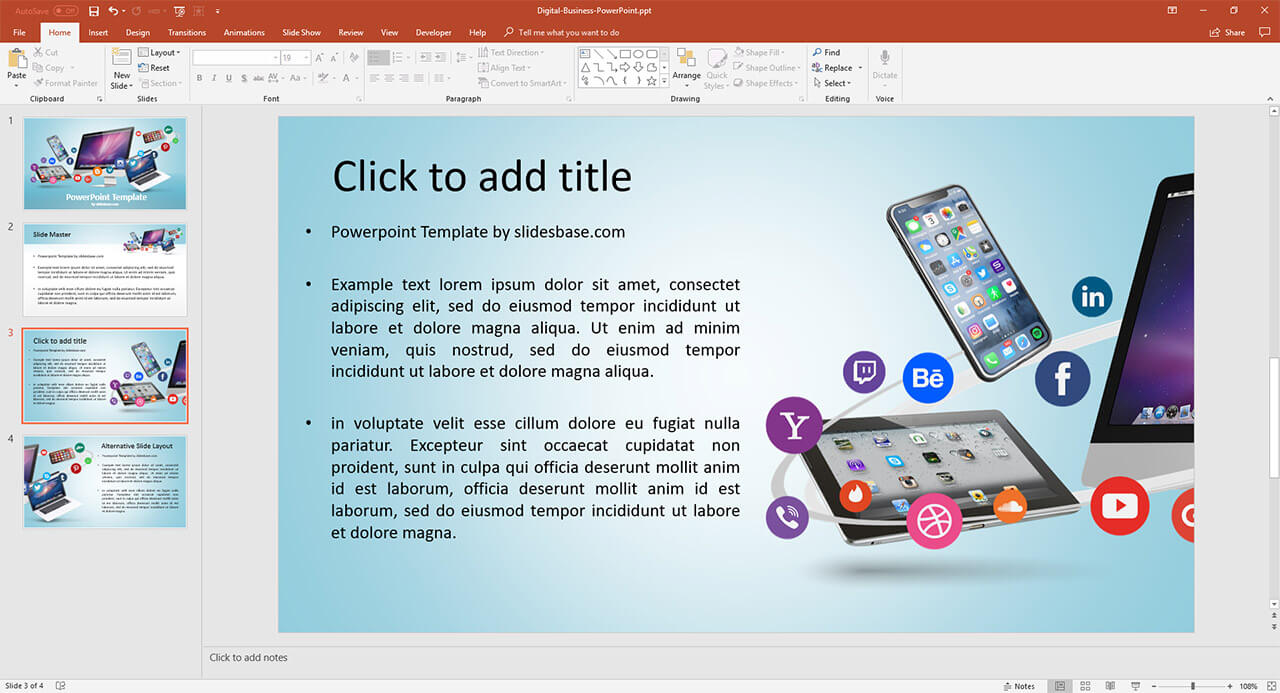Open the Line Spacing dropdown
The height and width of the screenshot is (693, 1280).
(x=465, y=58)
